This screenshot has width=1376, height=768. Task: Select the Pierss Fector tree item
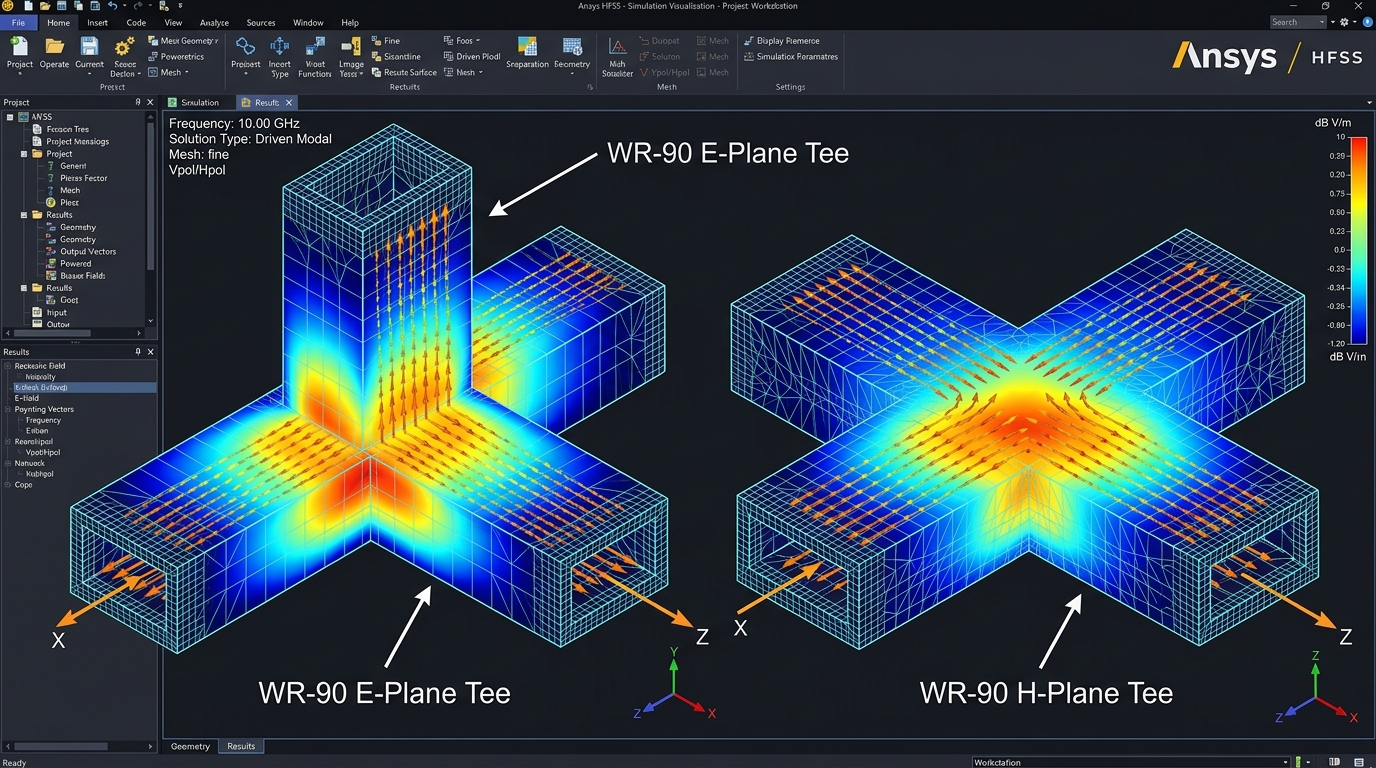pos(84,178)
